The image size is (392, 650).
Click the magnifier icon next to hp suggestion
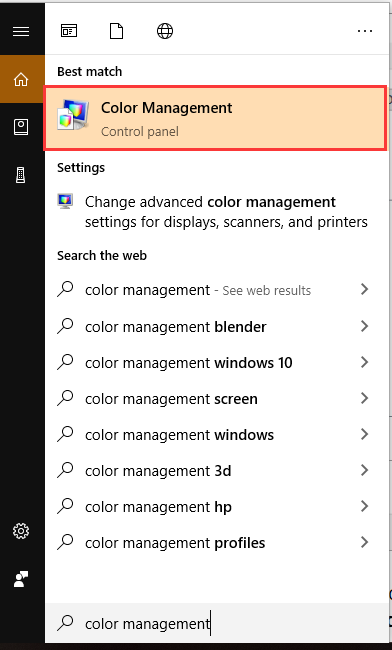[65, 506]
